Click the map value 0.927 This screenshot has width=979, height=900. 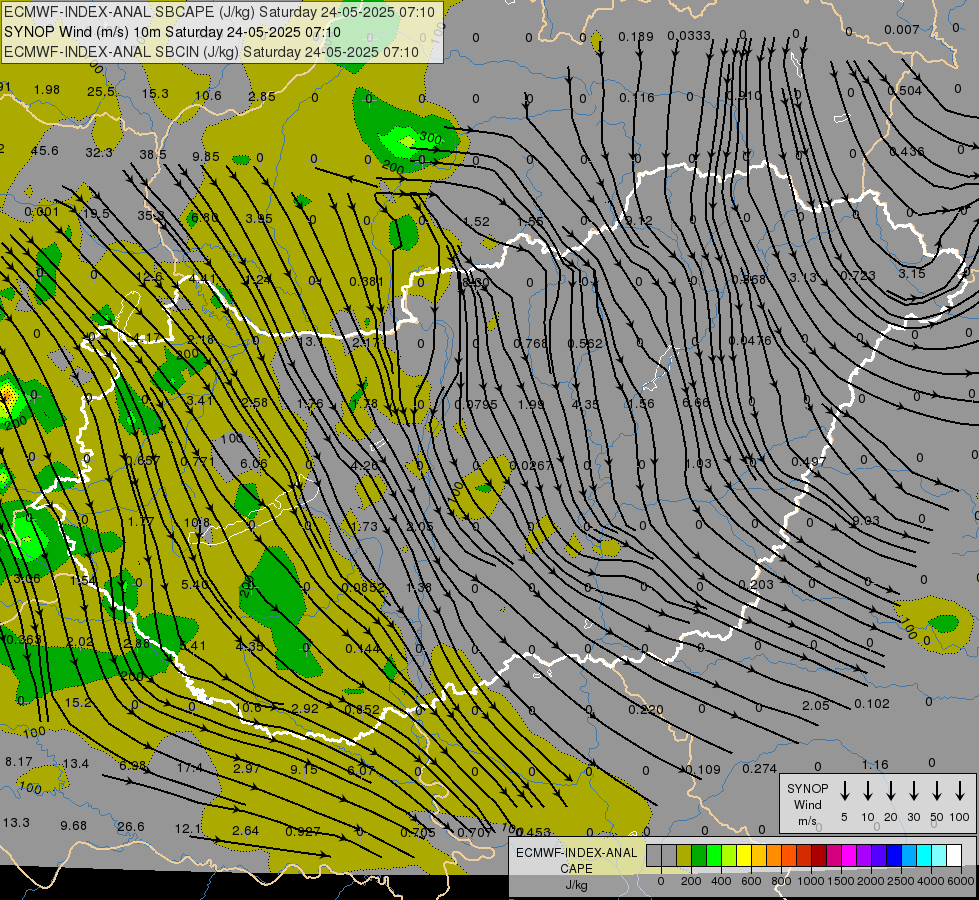point(303,832)
